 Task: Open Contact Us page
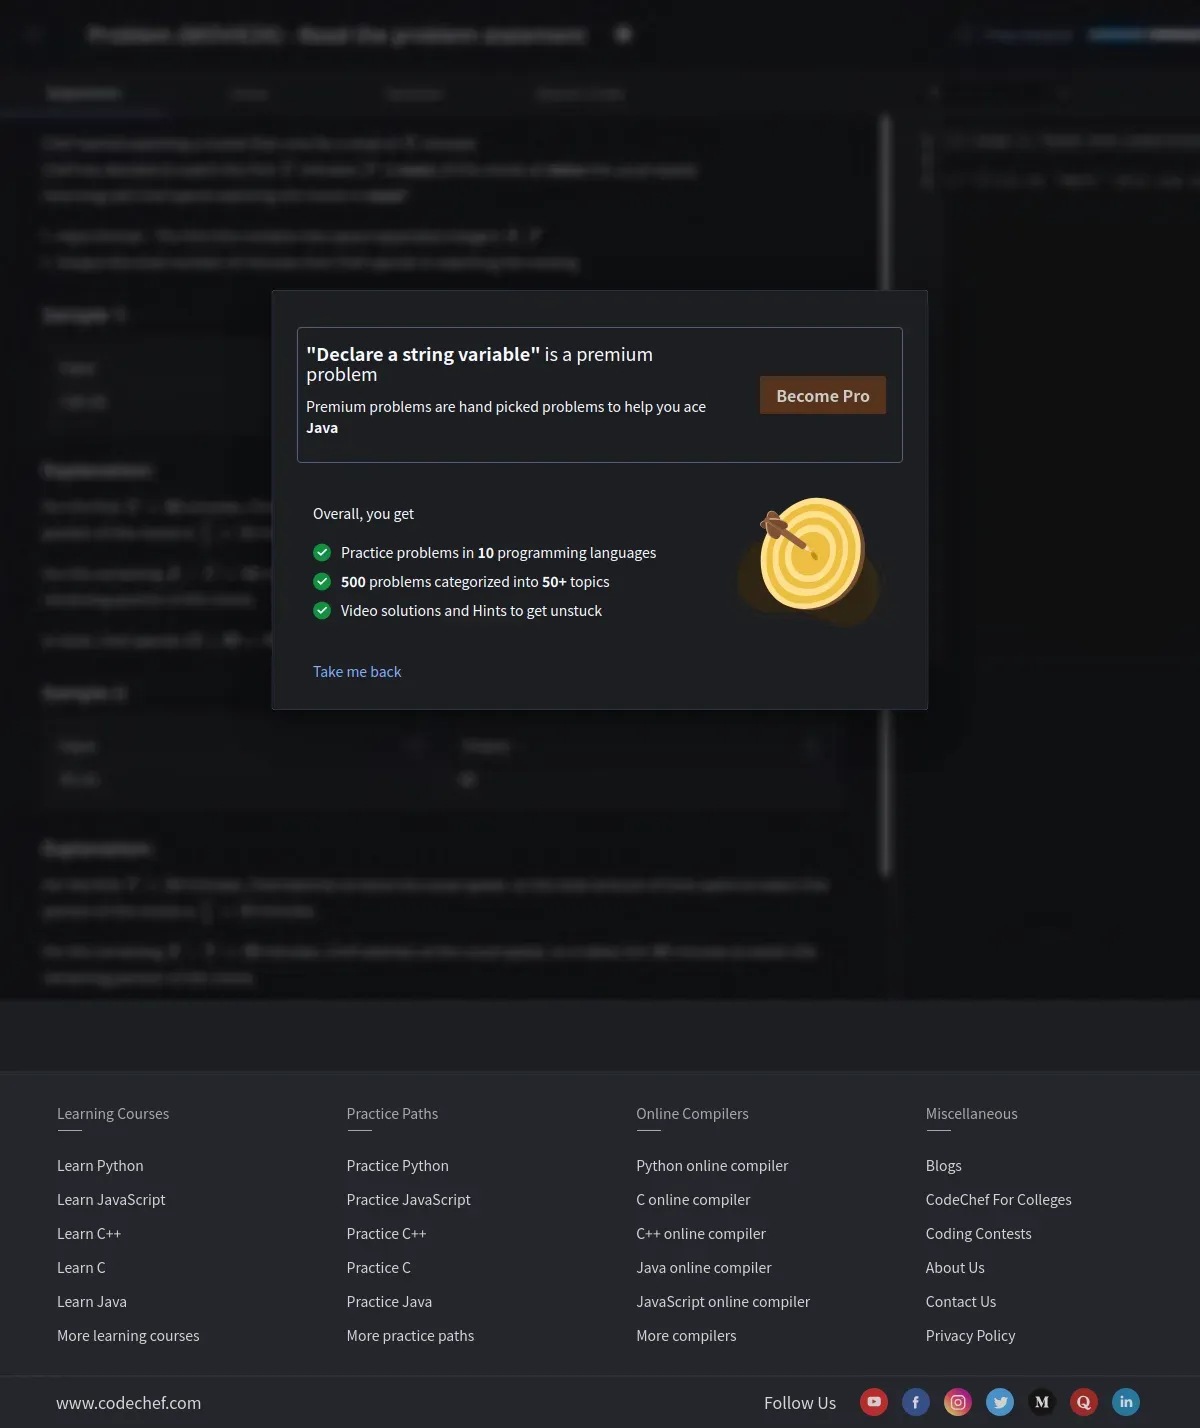click(x=961, y=1301)
